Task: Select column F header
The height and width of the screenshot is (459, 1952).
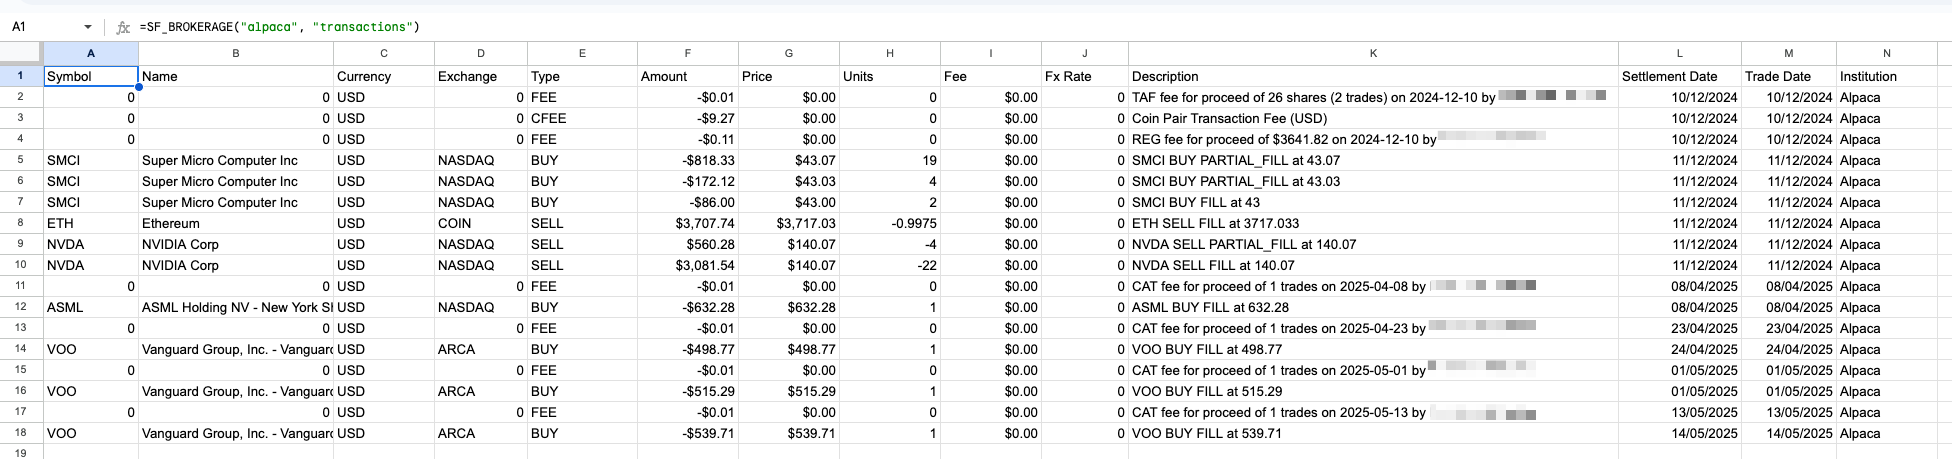Action: pos(687,53)
